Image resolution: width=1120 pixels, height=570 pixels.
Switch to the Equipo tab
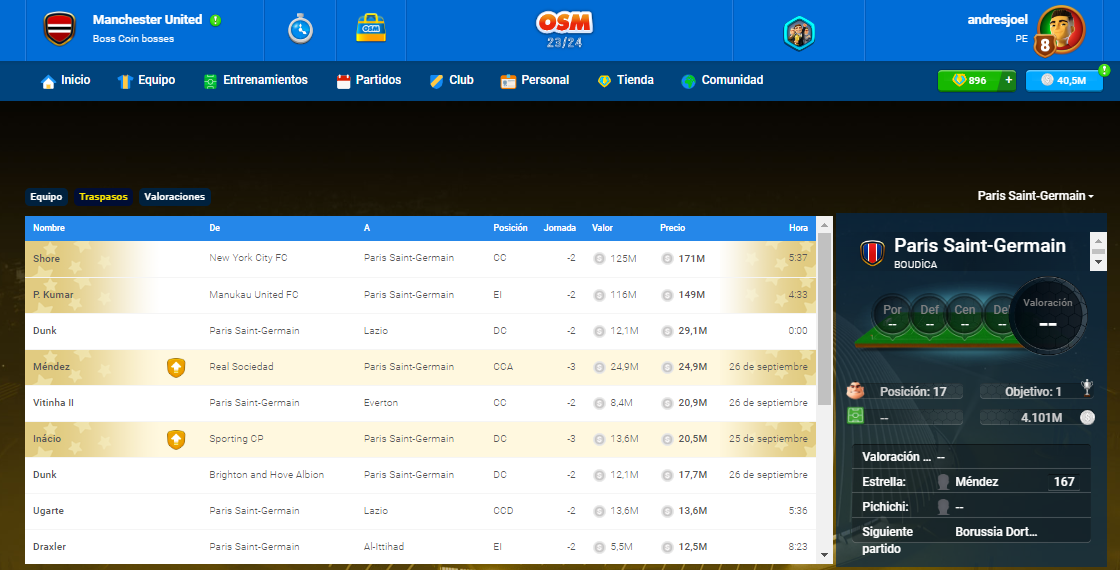click(x=46, y=196)
